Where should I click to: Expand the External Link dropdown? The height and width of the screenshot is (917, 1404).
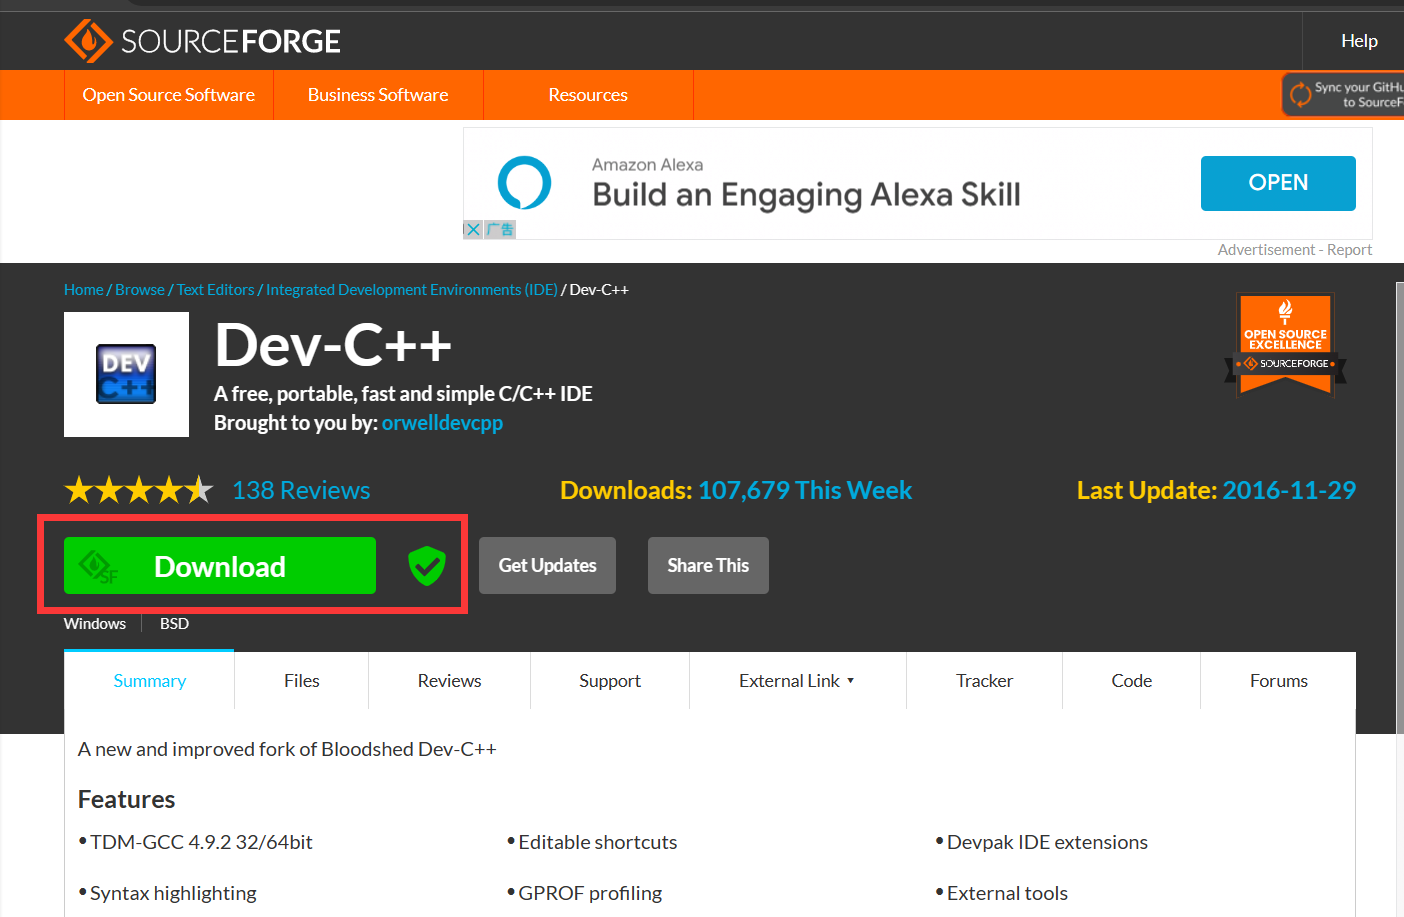(796, 681)
